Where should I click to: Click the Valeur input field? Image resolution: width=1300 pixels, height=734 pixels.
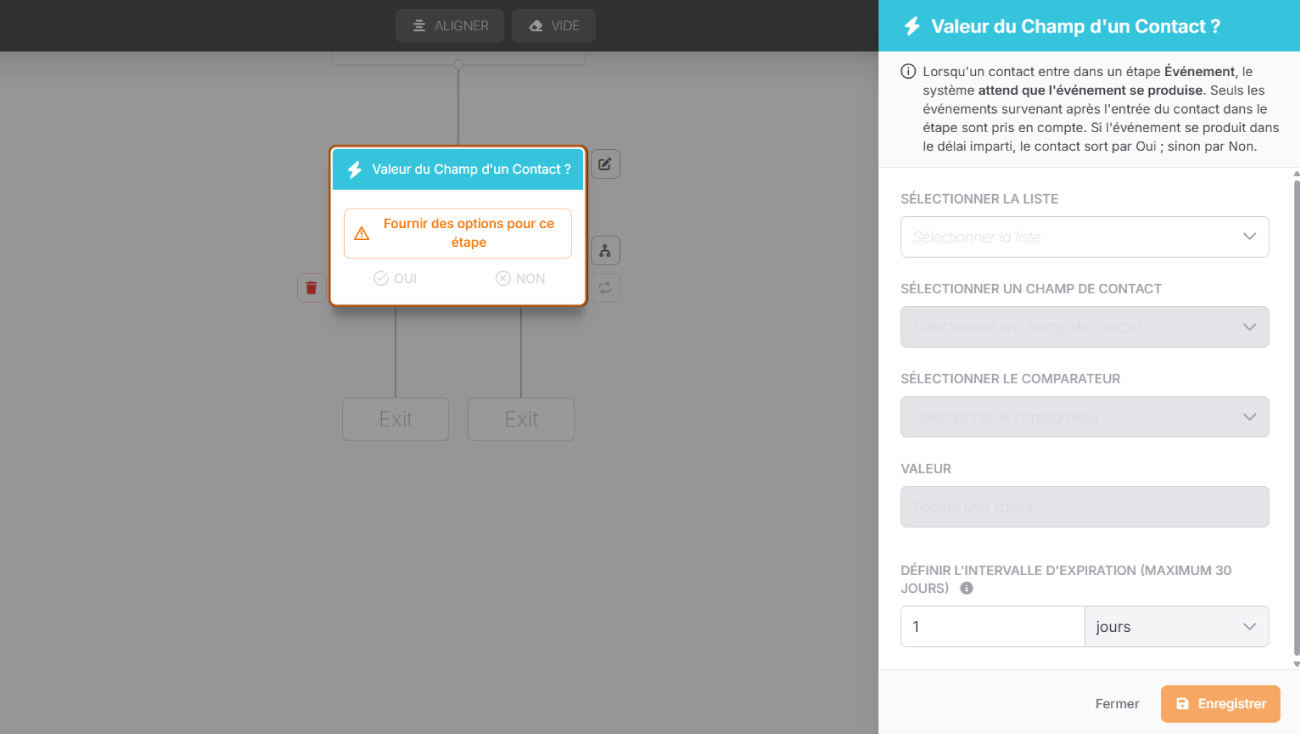click(x=1084, y=507)
